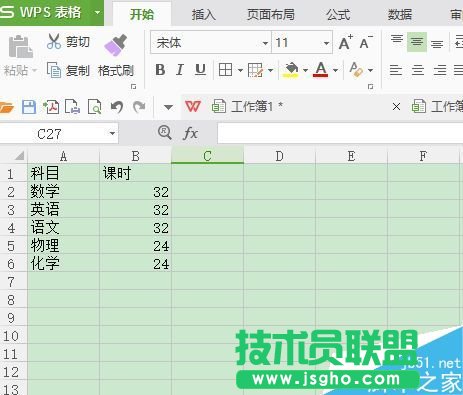This screenshot has width=463, height=395.
Task: Click the print icon
Action: (72, 107)
